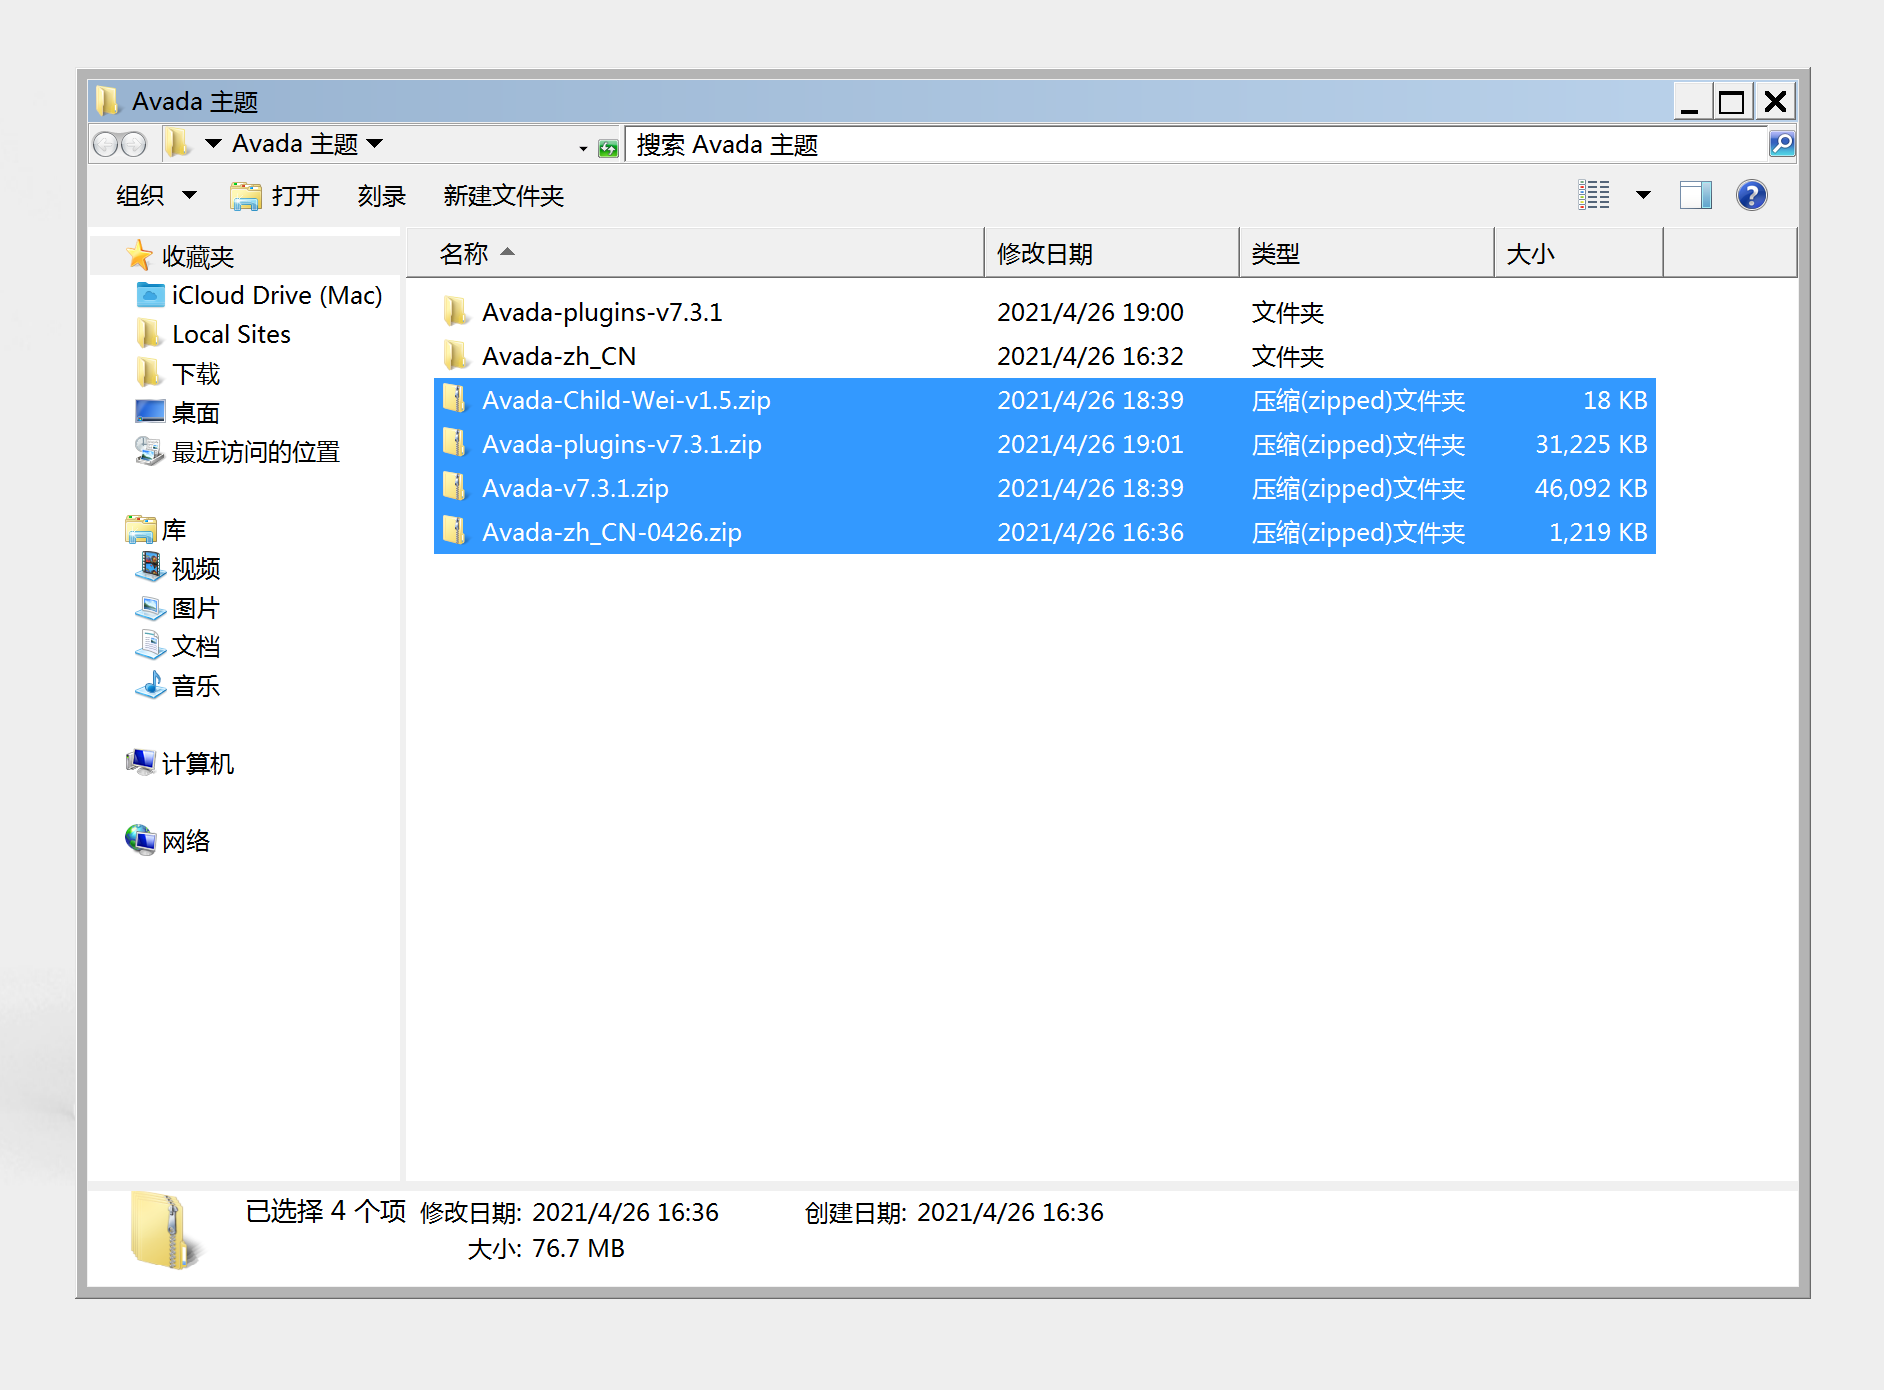
Task: Select the file name Avada-v7.3.1.zip
Action: pyautogui.click(x=575, y=488)
